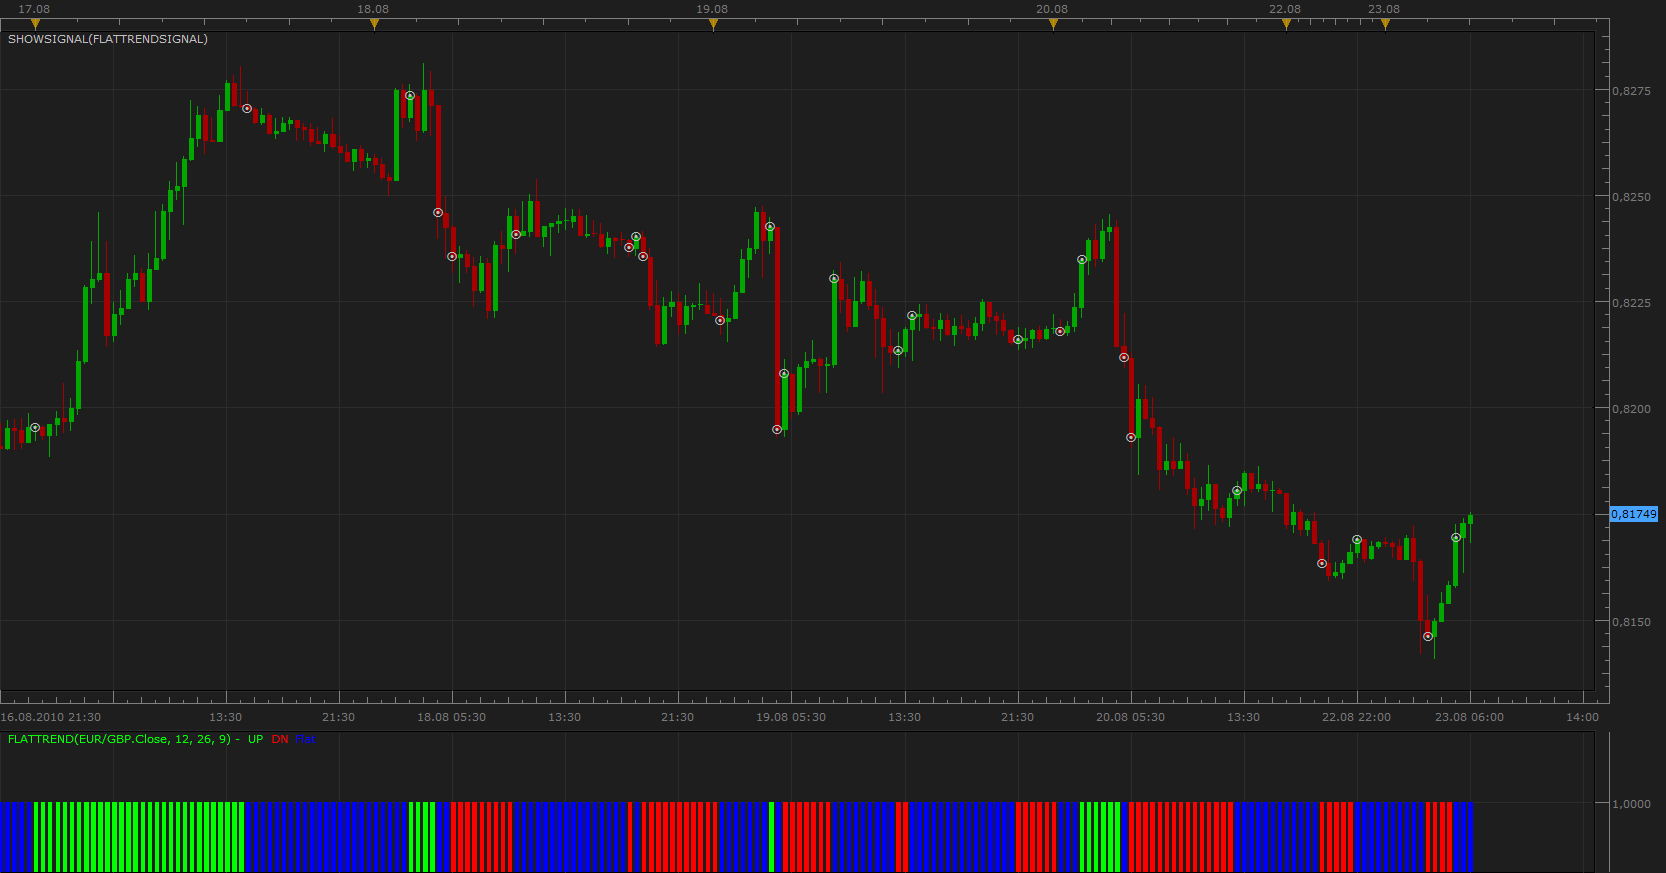1666x873 pixels.
Task: Click the FLATTREND(EUR/GBP.Close, 12, 26, 9) indicator label
Action: [119, 739]
